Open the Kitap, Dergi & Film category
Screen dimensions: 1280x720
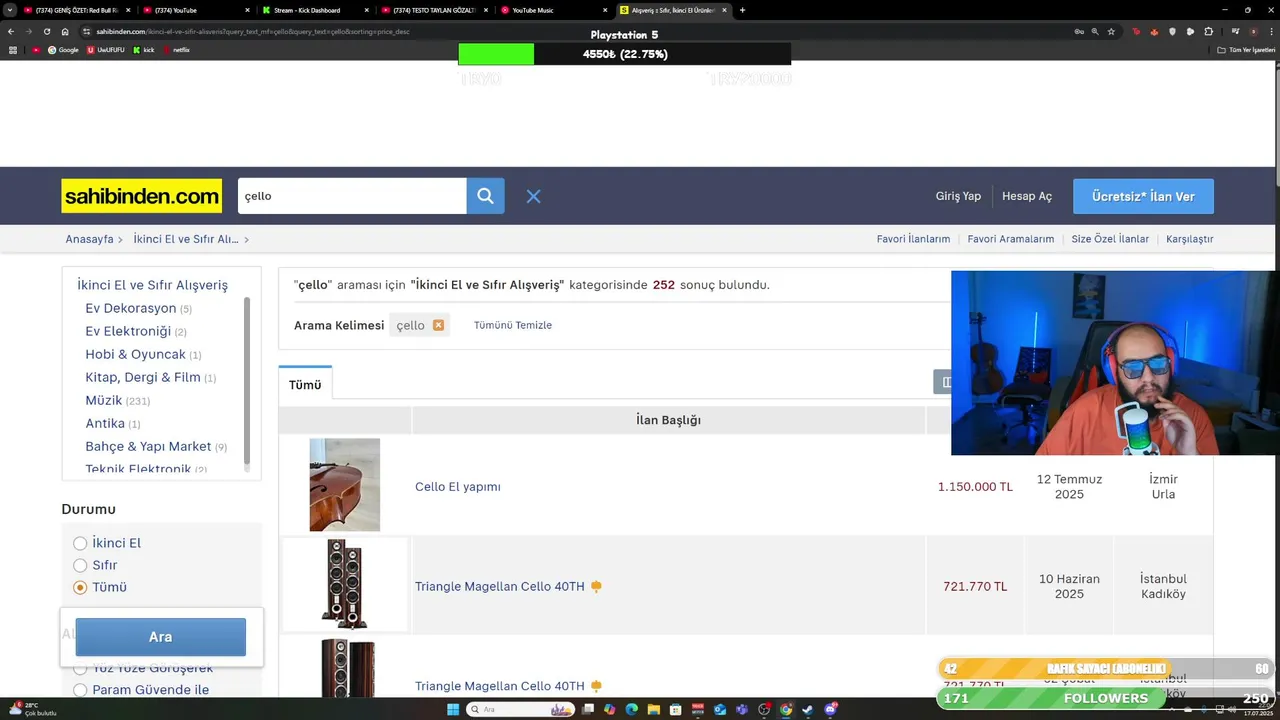143,377
